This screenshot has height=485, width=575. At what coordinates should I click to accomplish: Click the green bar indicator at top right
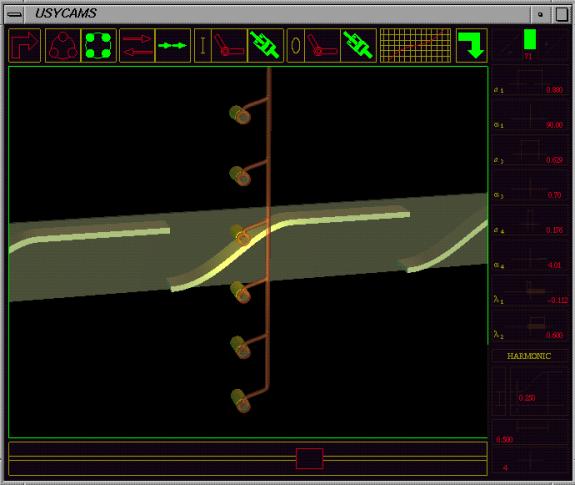coord(530,39)
